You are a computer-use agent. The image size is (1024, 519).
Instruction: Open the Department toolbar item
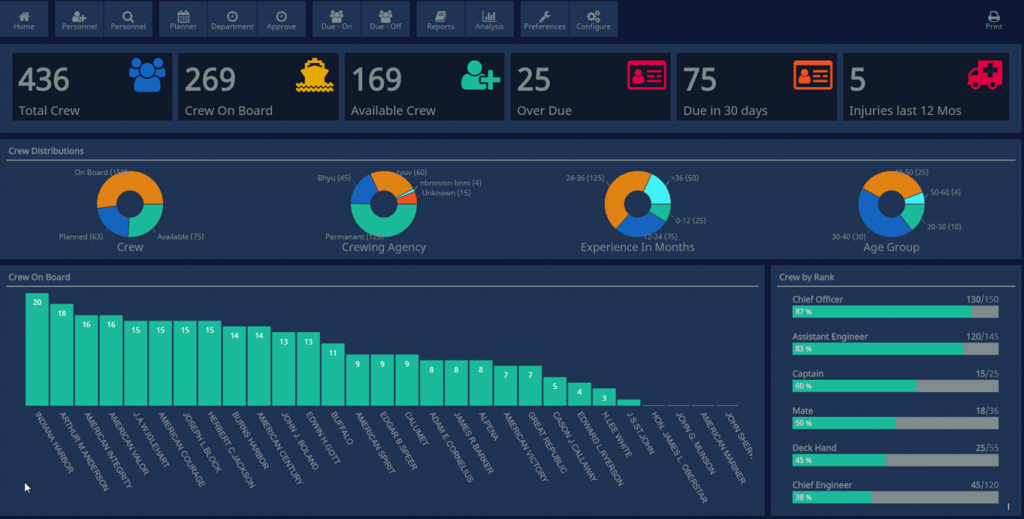click(232, 19)
